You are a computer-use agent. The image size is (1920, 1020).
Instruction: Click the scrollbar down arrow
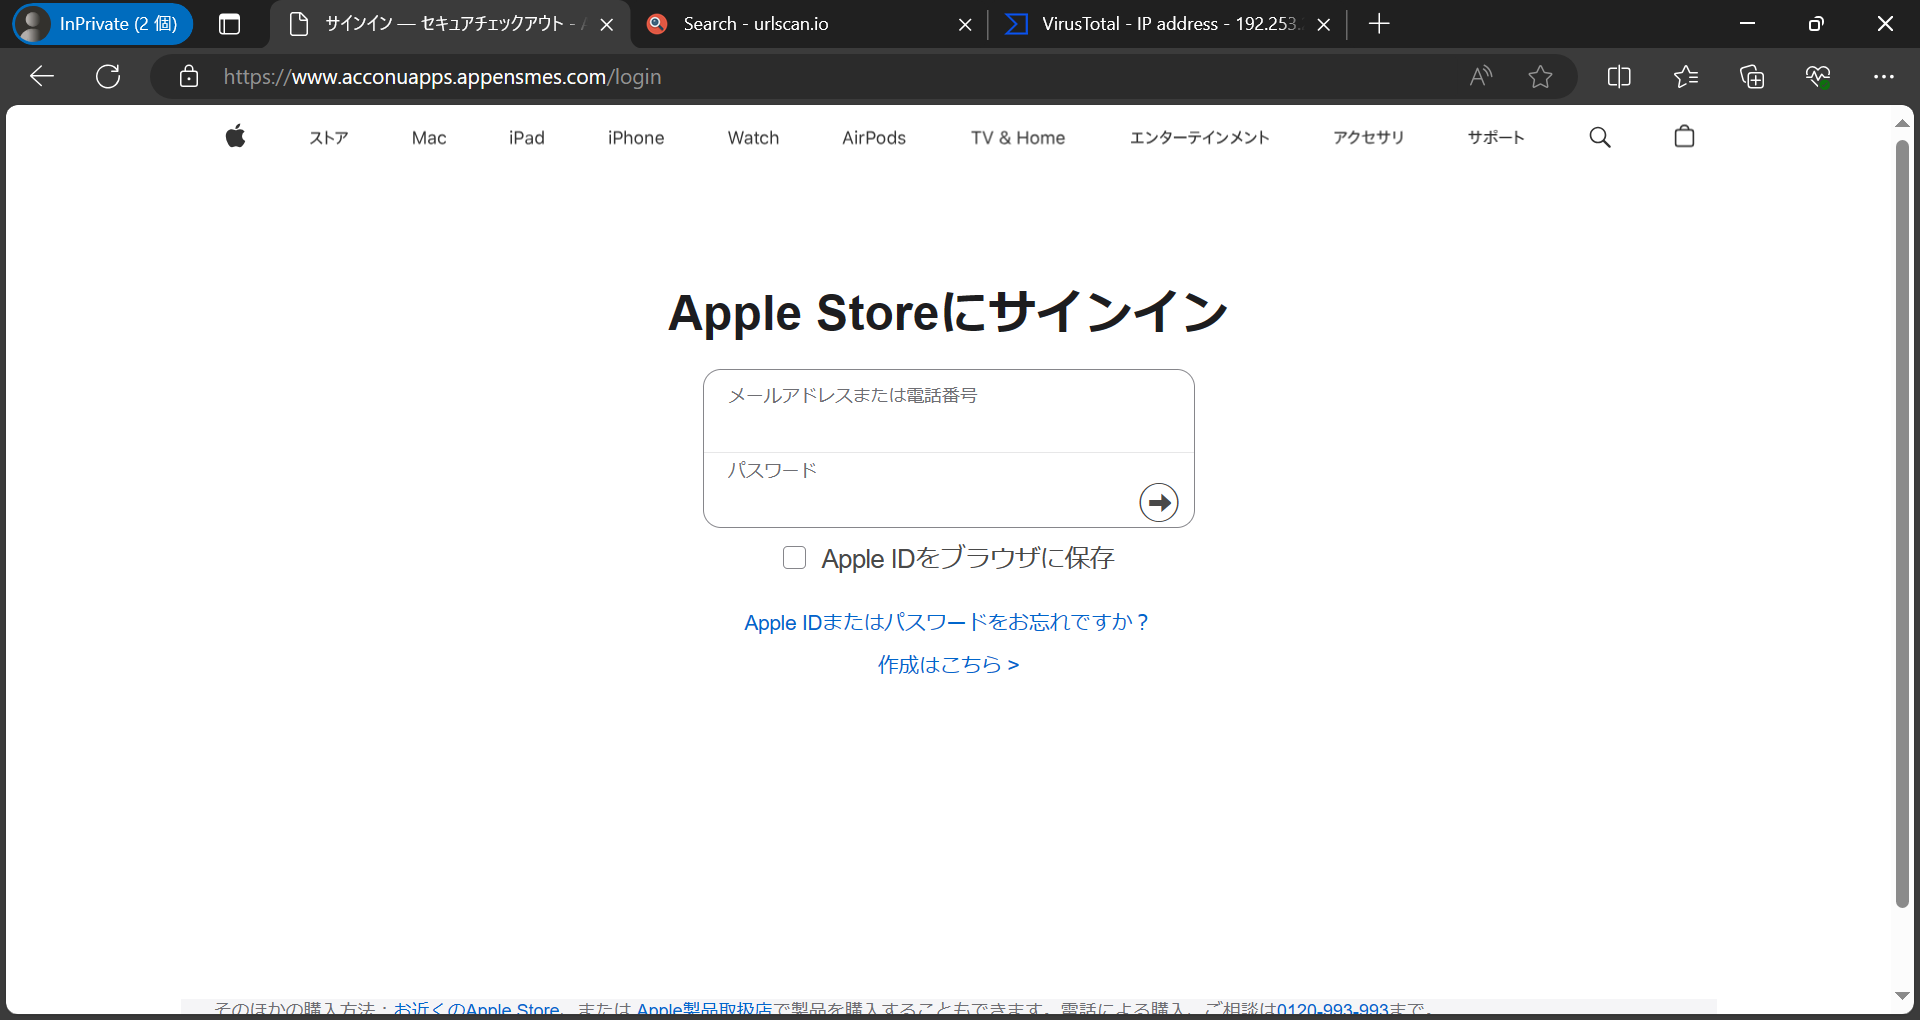[1902, 996]
